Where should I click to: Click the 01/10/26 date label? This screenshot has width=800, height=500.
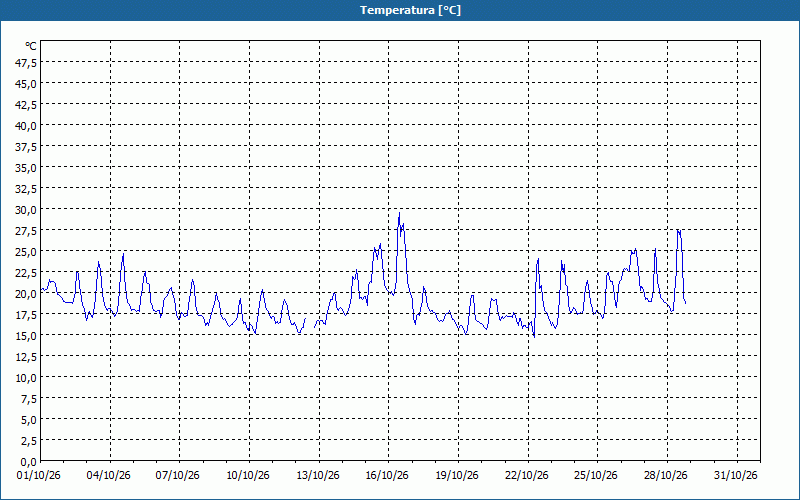(x=39, y=476)
